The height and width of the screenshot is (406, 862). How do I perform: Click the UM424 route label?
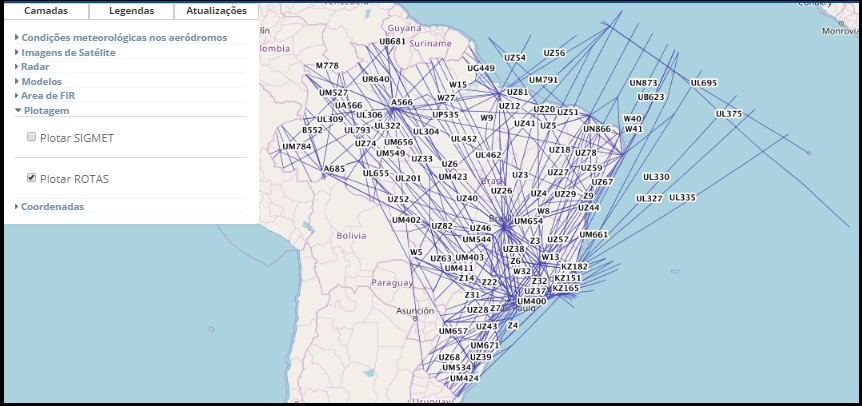465,379
